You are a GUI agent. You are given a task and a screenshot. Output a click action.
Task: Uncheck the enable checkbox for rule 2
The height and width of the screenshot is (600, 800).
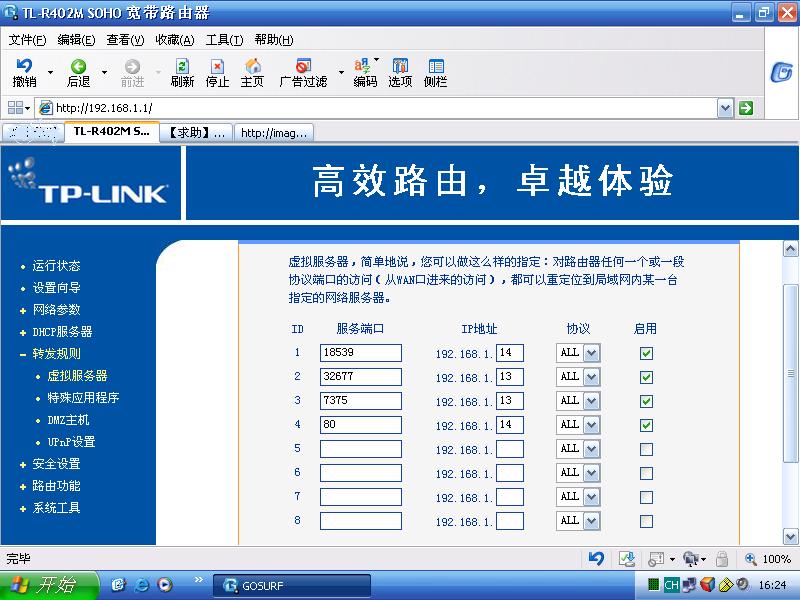tap(646, 377)
